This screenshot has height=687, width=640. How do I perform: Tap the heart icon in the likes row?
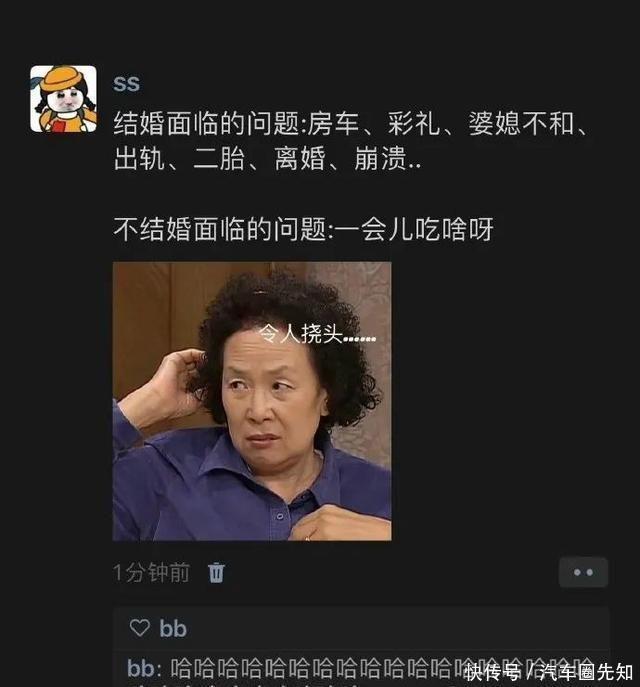tap(140, 628)
